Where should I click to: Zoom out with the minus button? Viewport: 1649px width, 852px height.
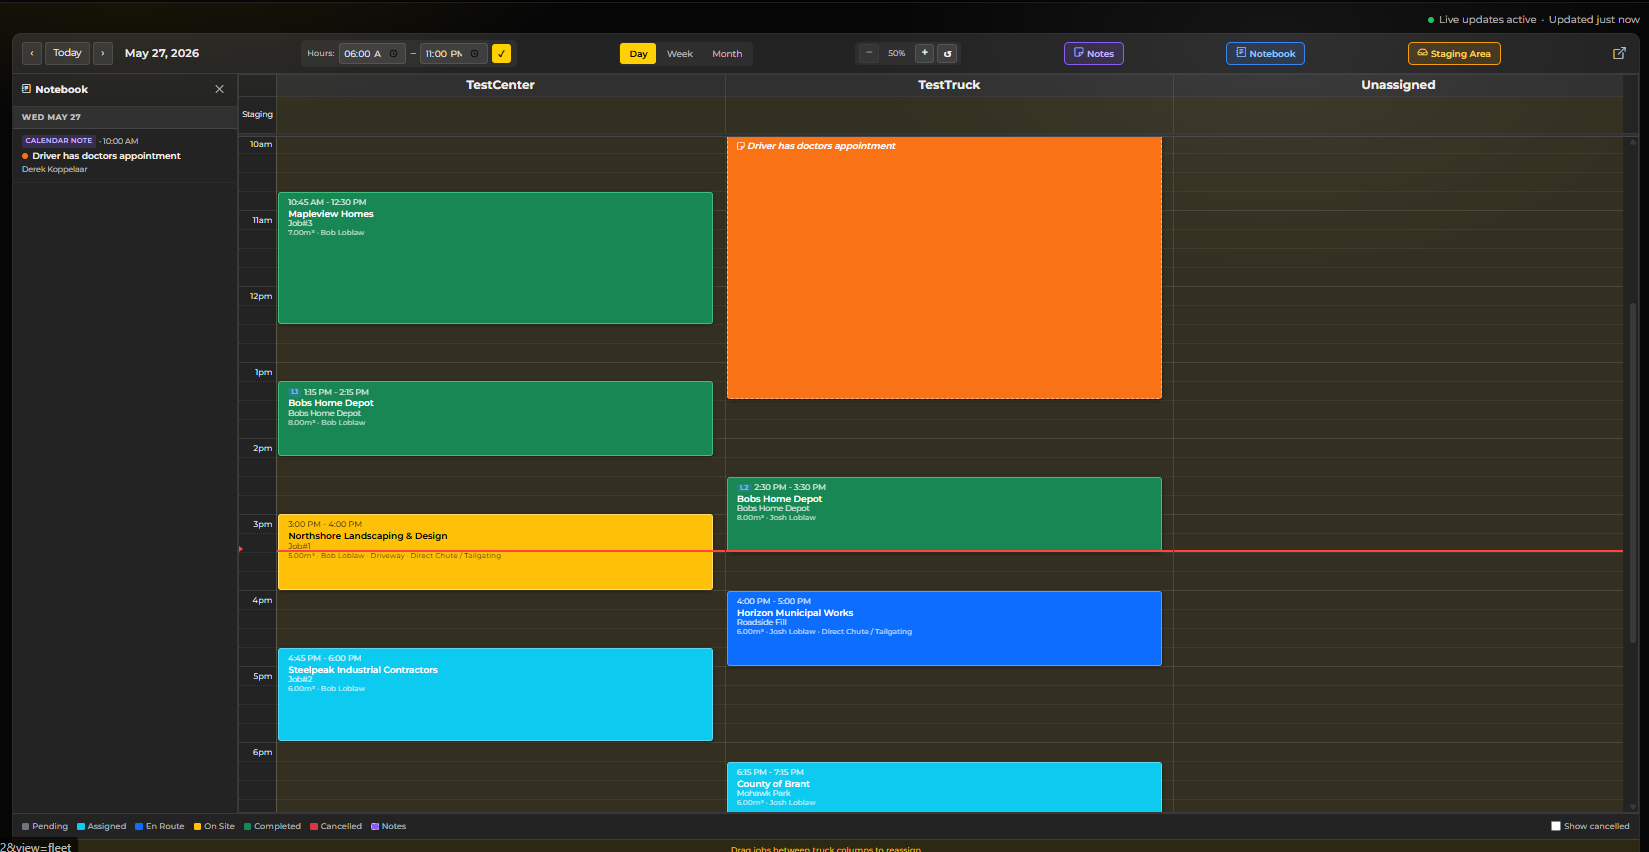pos(869,53)
